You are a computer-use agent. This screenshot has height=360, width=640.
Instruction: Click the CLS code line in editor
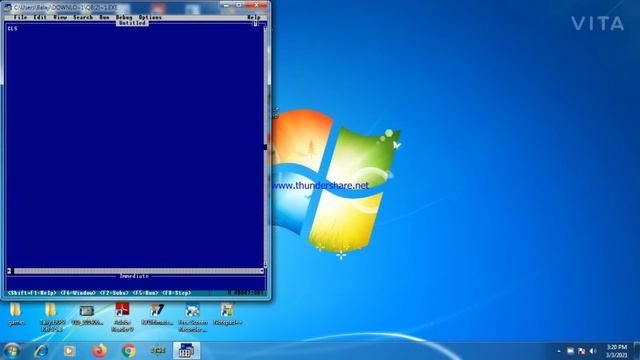pyautogui.click(x=13, y=29)
